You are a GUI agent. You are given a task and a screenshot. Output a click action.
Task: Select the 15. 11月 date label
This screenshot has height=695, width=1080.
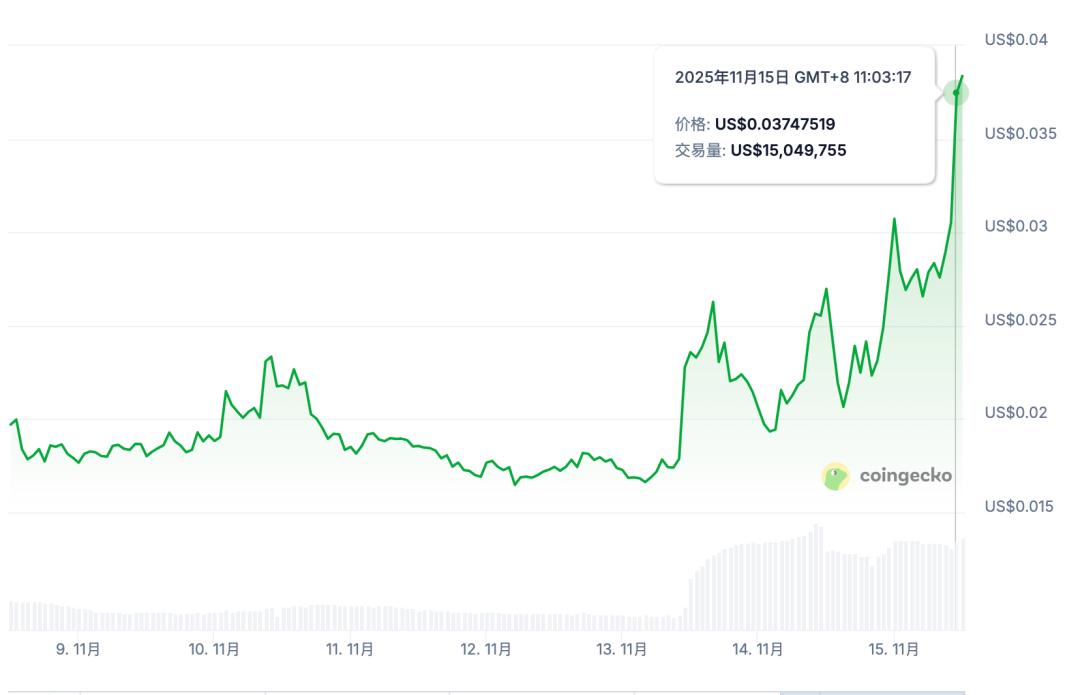click(x=894, y=649)
